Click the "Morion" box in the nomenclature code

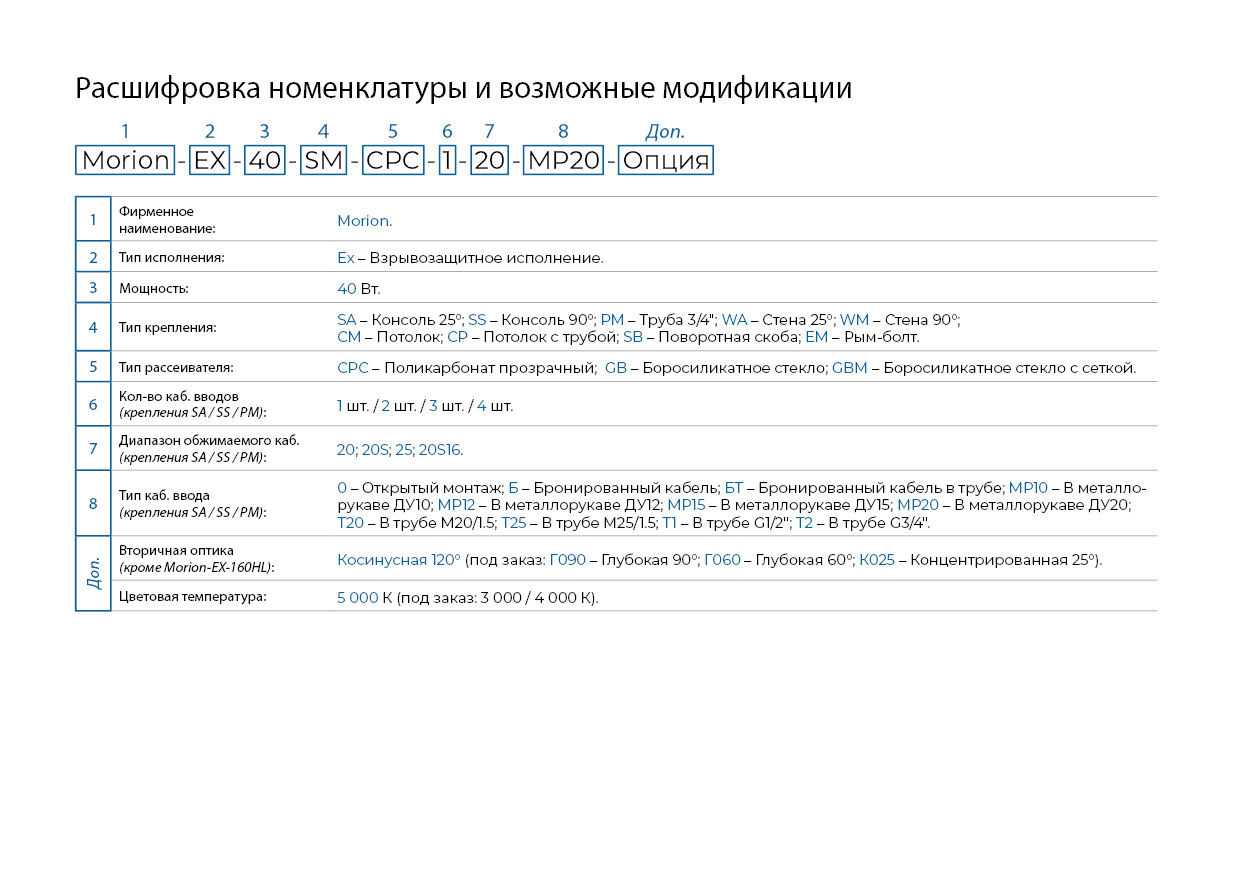pos(125,160)
